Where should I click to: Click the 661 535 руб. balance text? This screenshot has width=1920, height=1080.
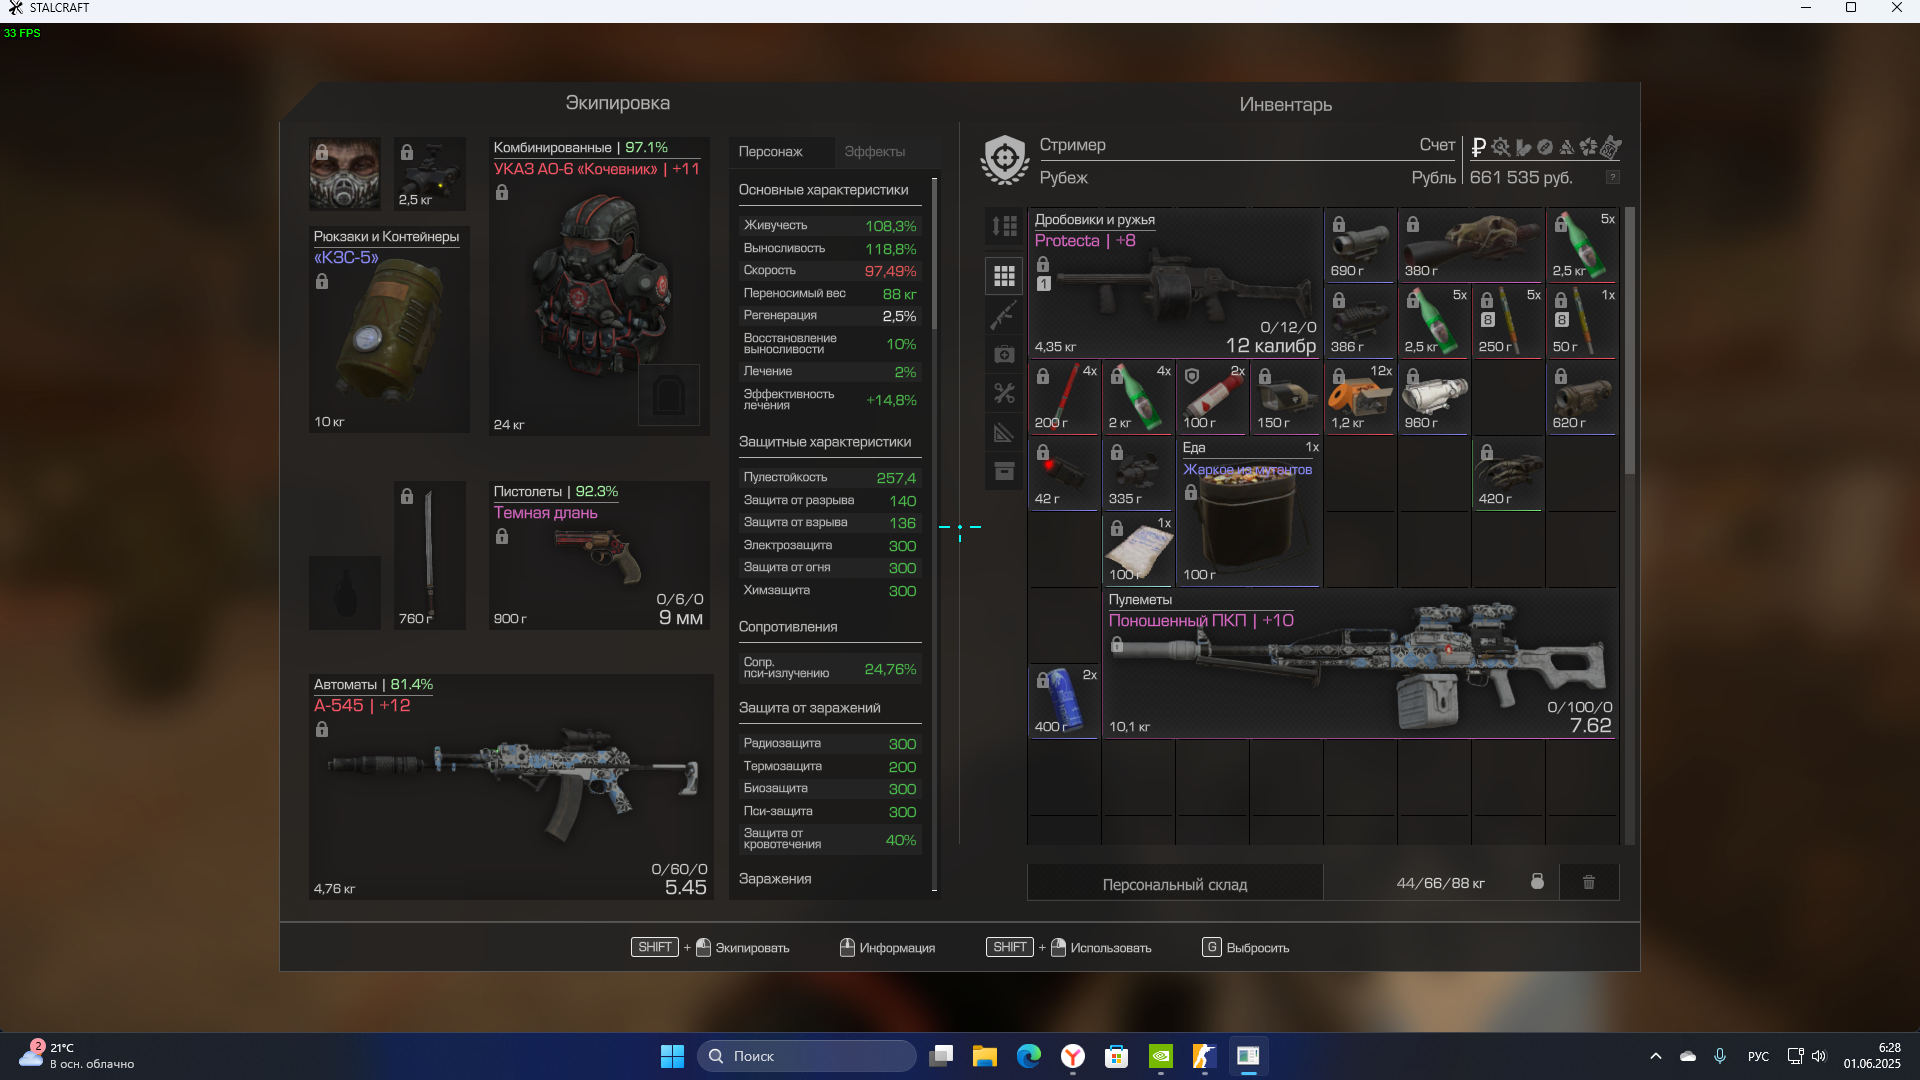click(1521, 177)
